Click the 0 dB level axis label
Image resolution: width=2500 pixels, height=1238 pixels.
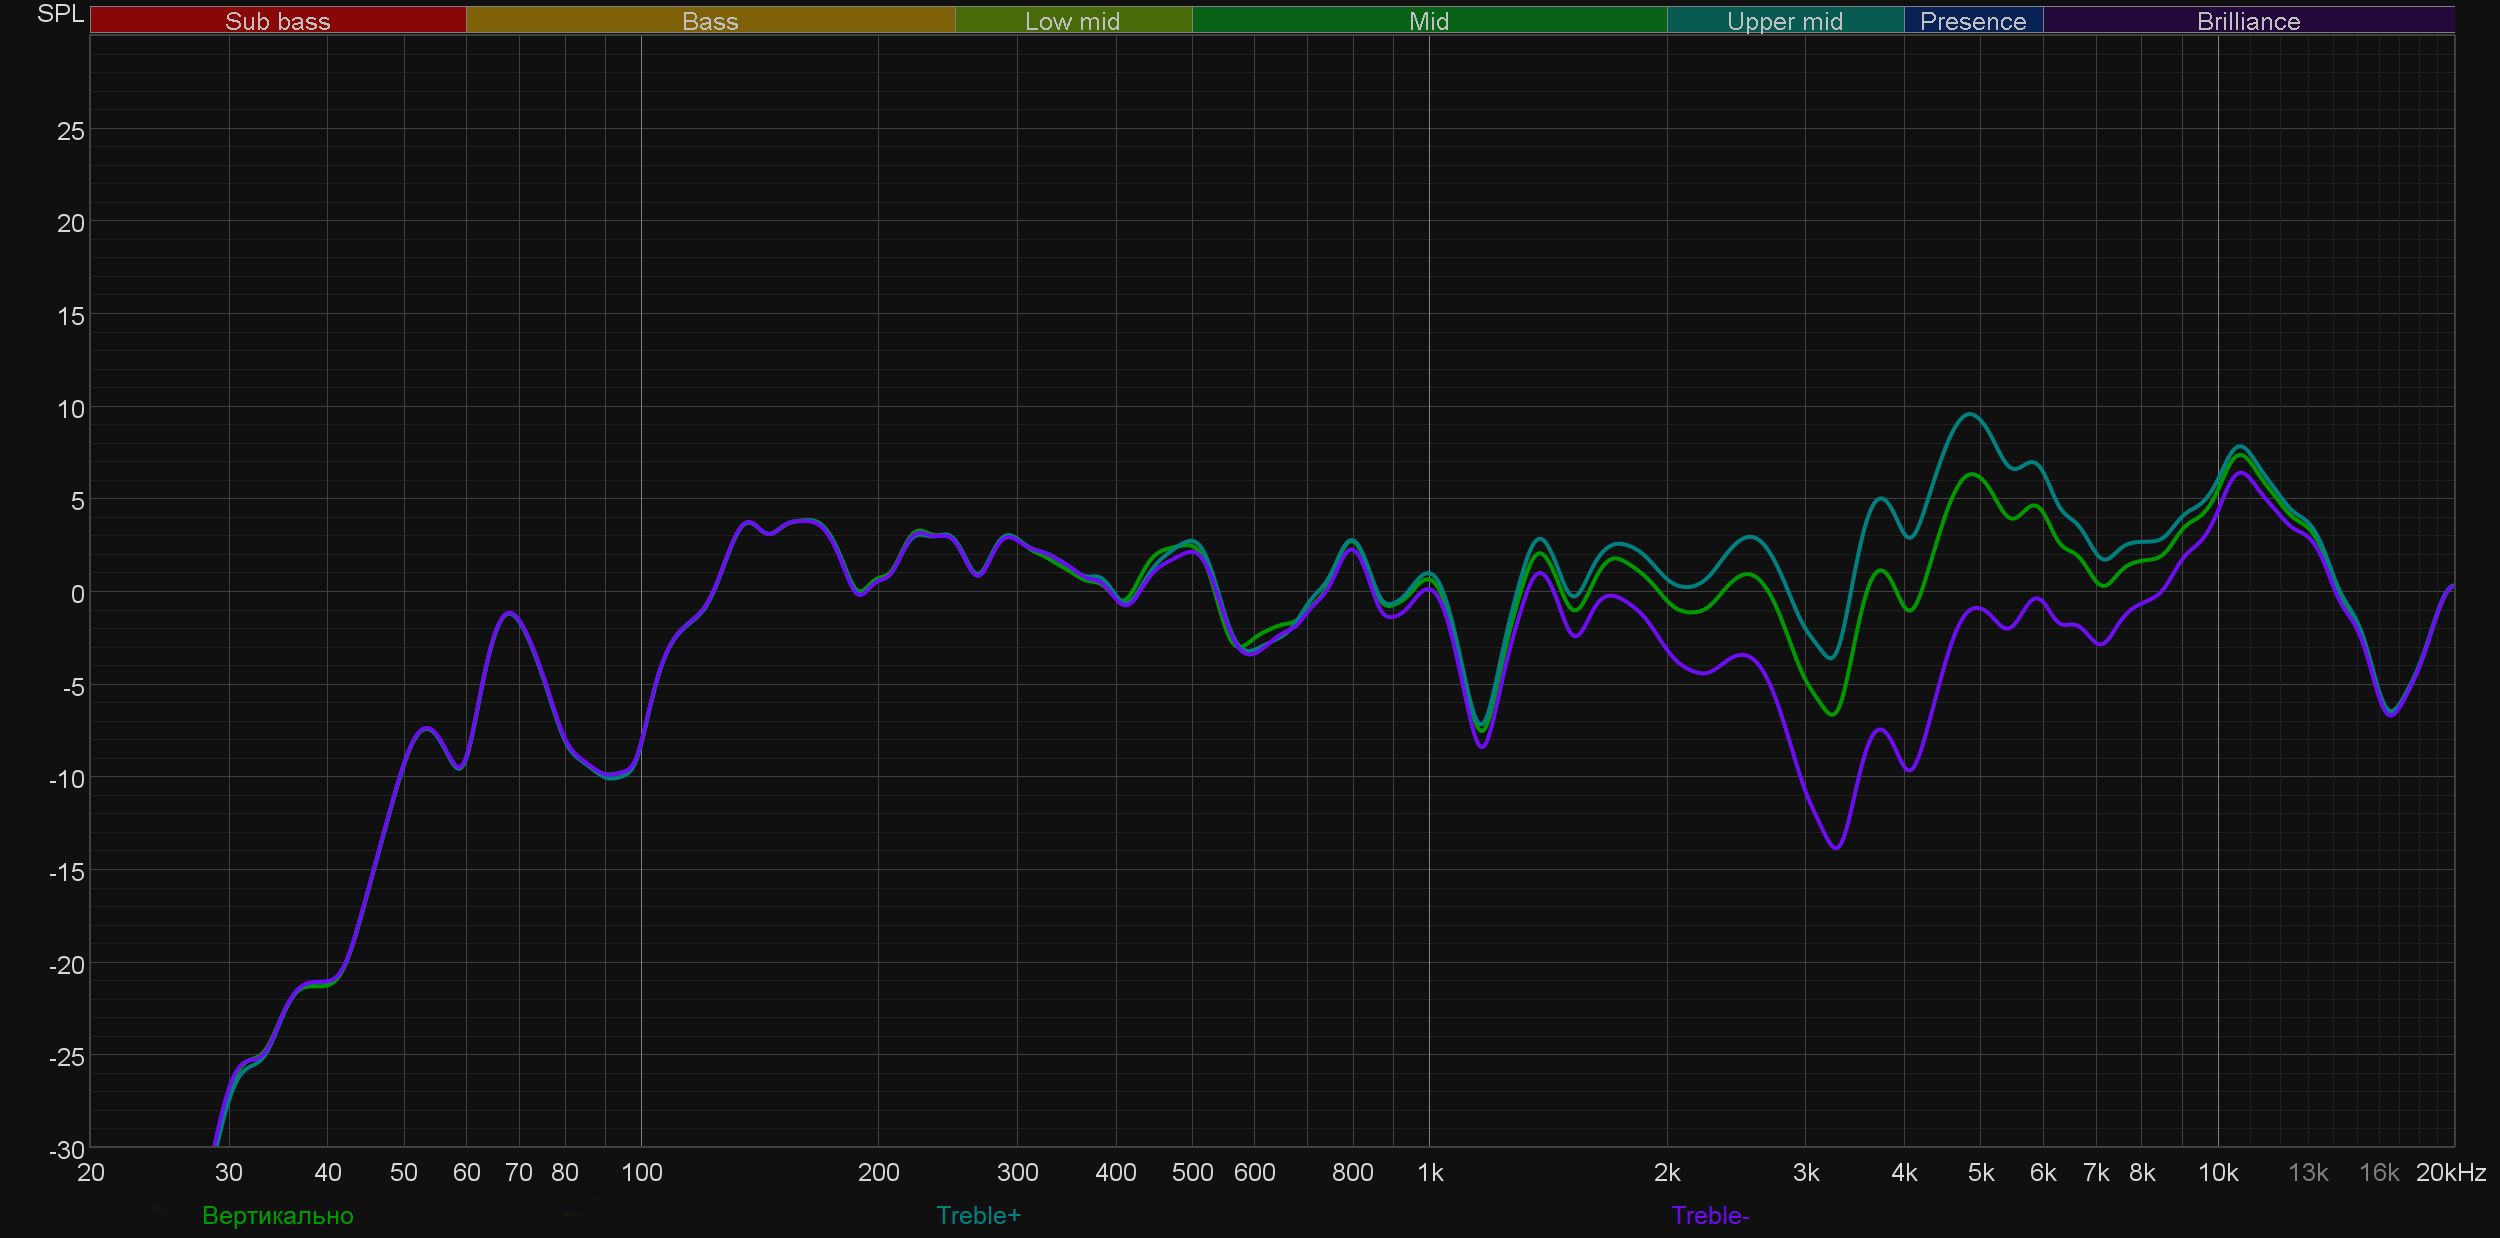[x=77, y=594]
